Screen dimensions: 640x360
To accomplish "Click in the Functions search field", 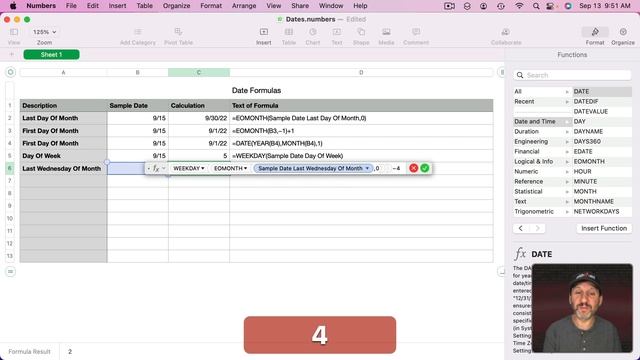I will coord(572,75).
